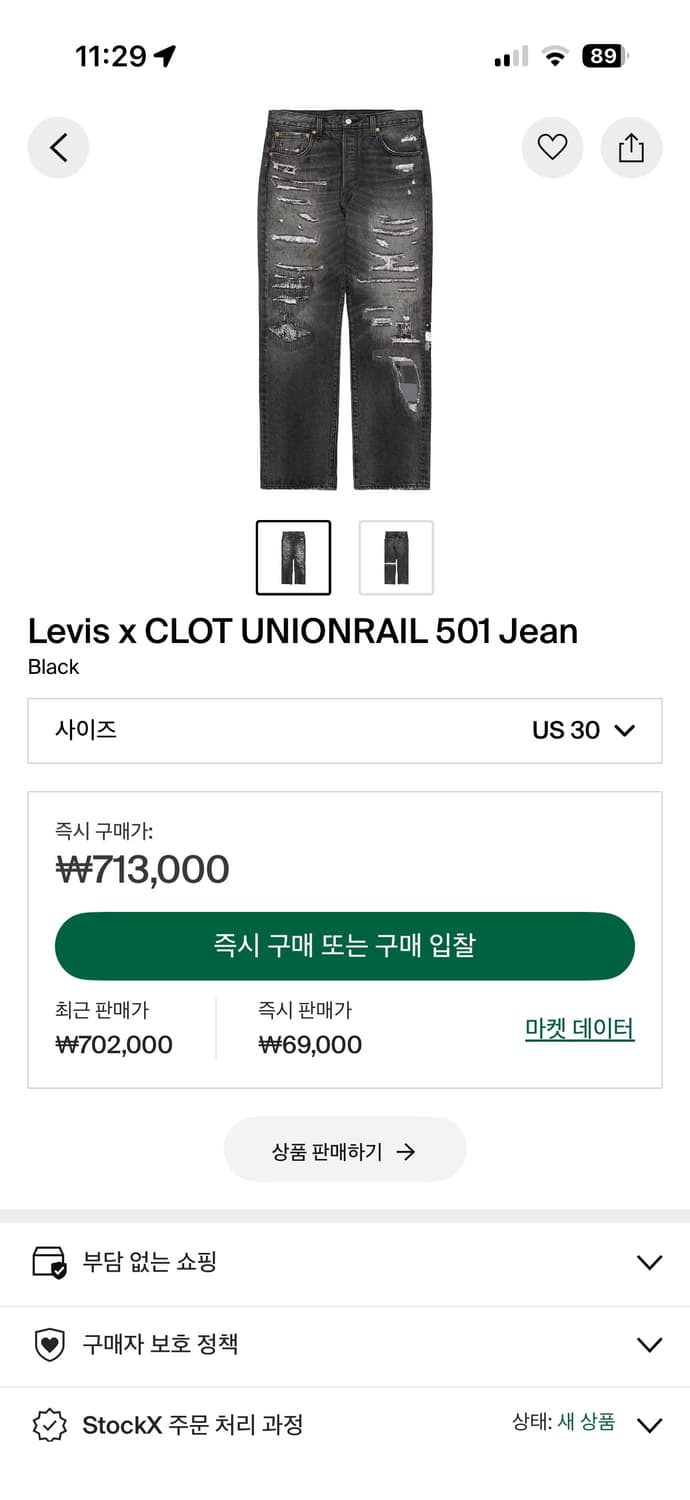Open the 사이즈 US 30 size selector

click(x=345, y=731)
